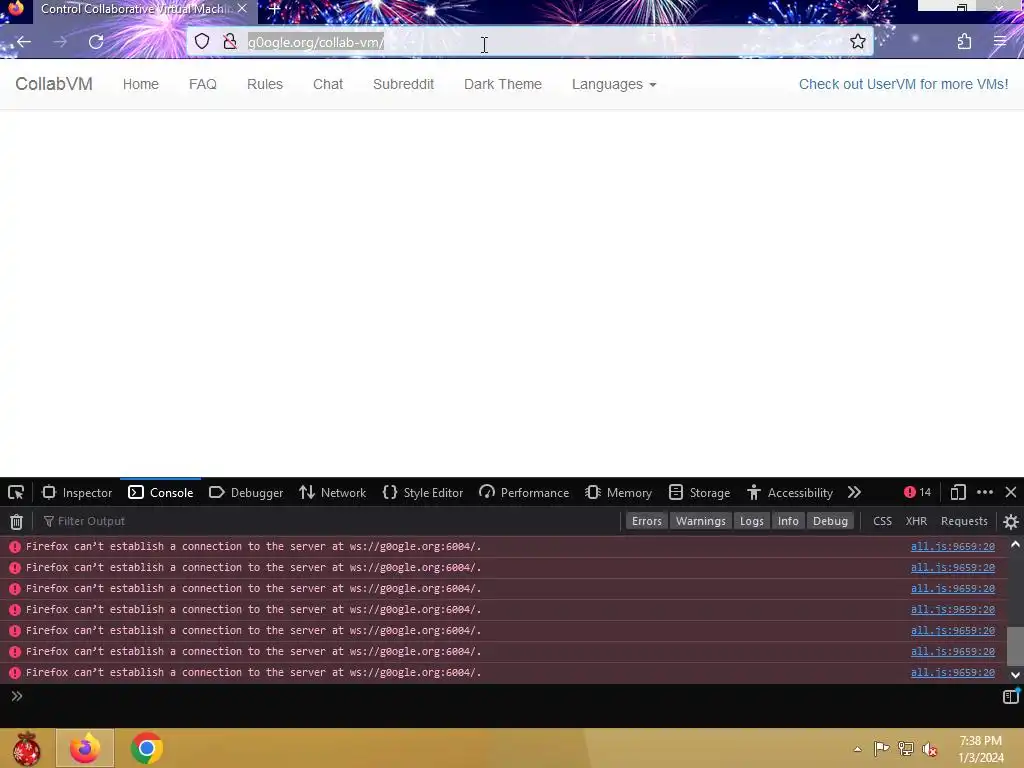Go to CollabVM Home link
1024x768 pixels.
click(x=140, y=84)
